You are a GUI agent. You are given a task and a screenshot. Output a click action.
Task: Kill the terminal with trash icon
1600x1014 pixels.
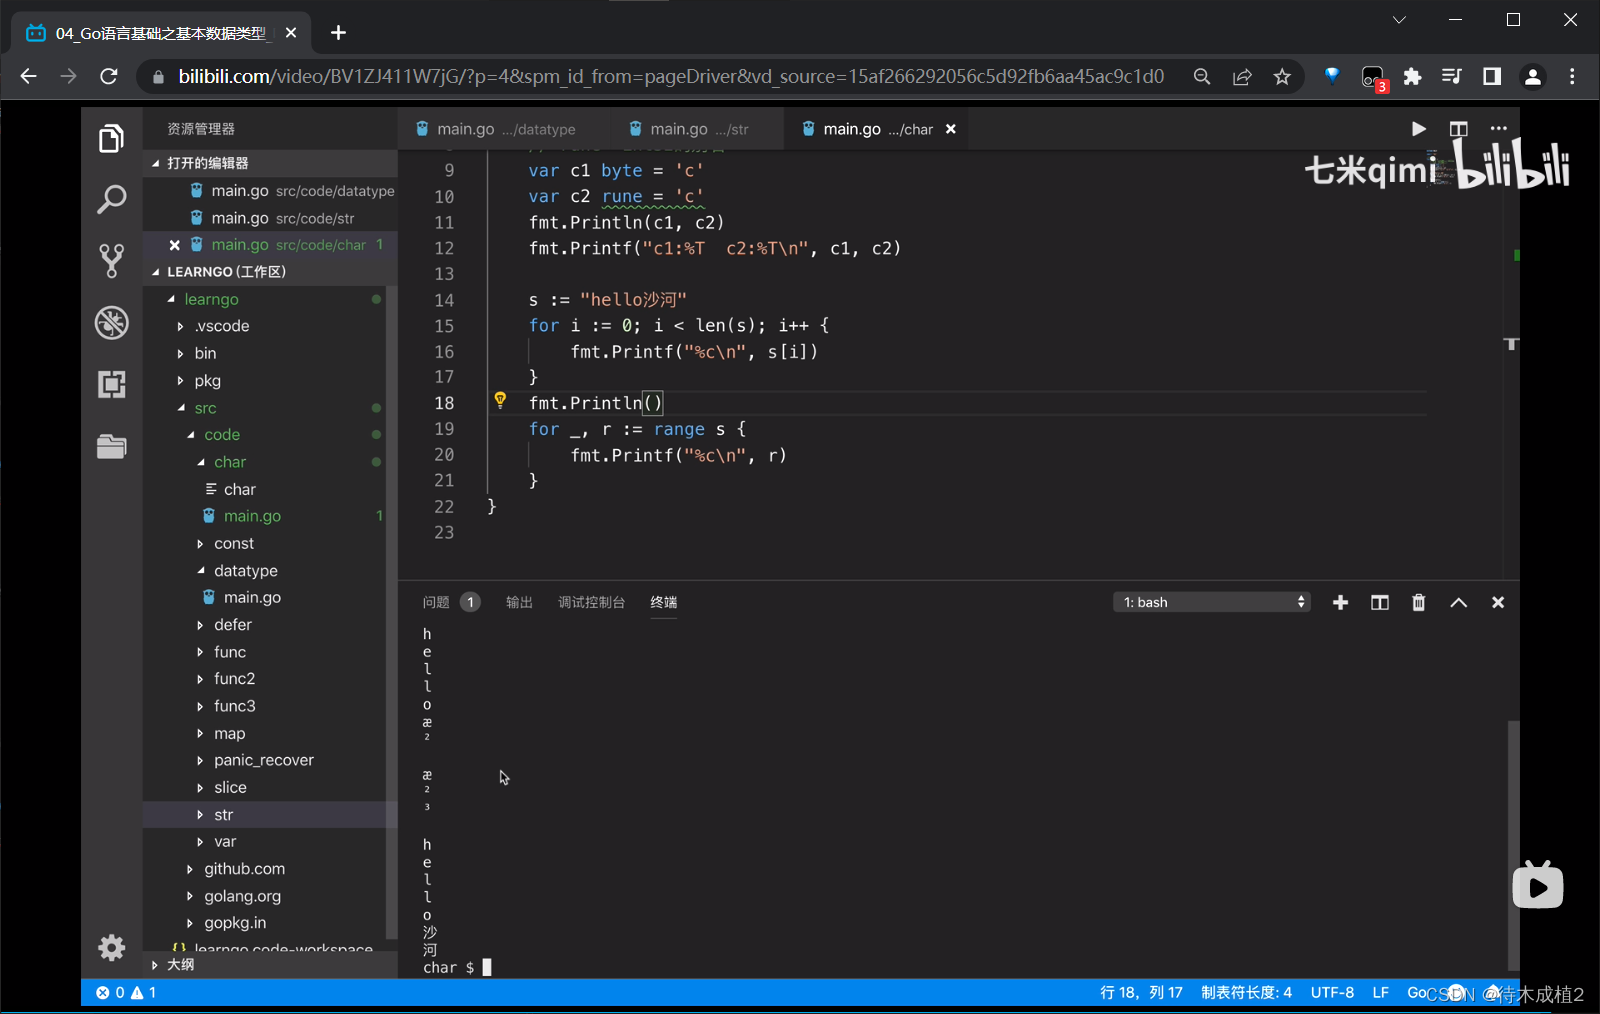click(1418, 602)
